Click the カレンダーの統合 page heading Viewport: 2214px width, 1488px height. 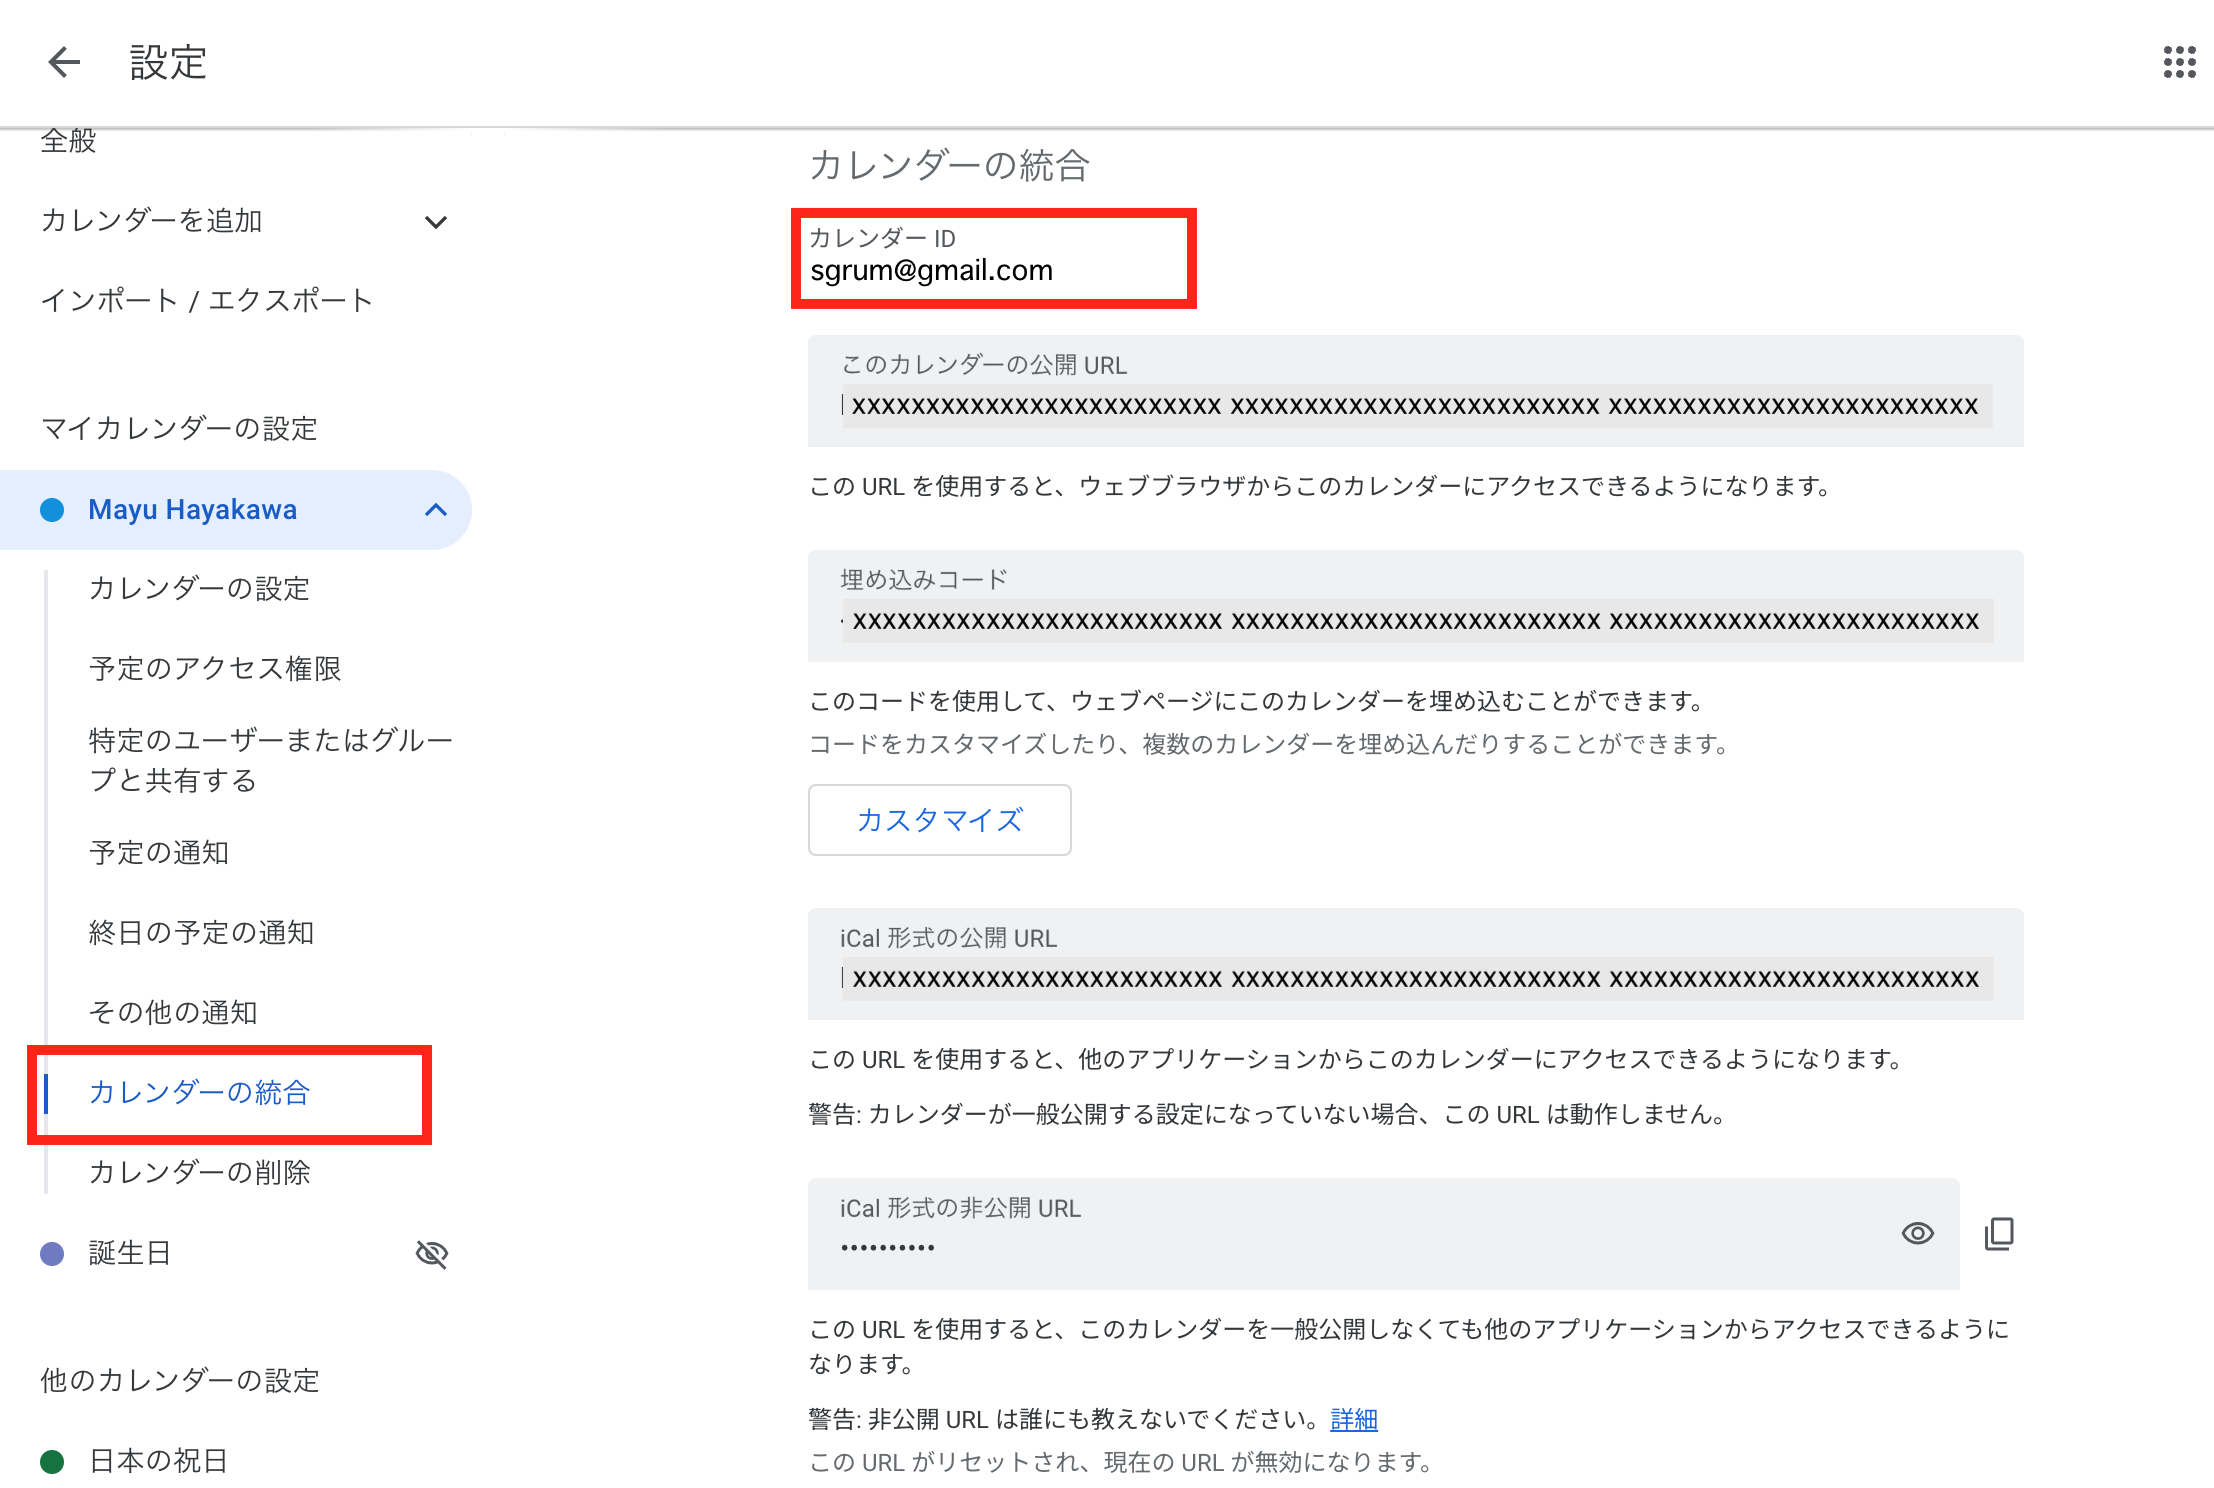point(949,165)
